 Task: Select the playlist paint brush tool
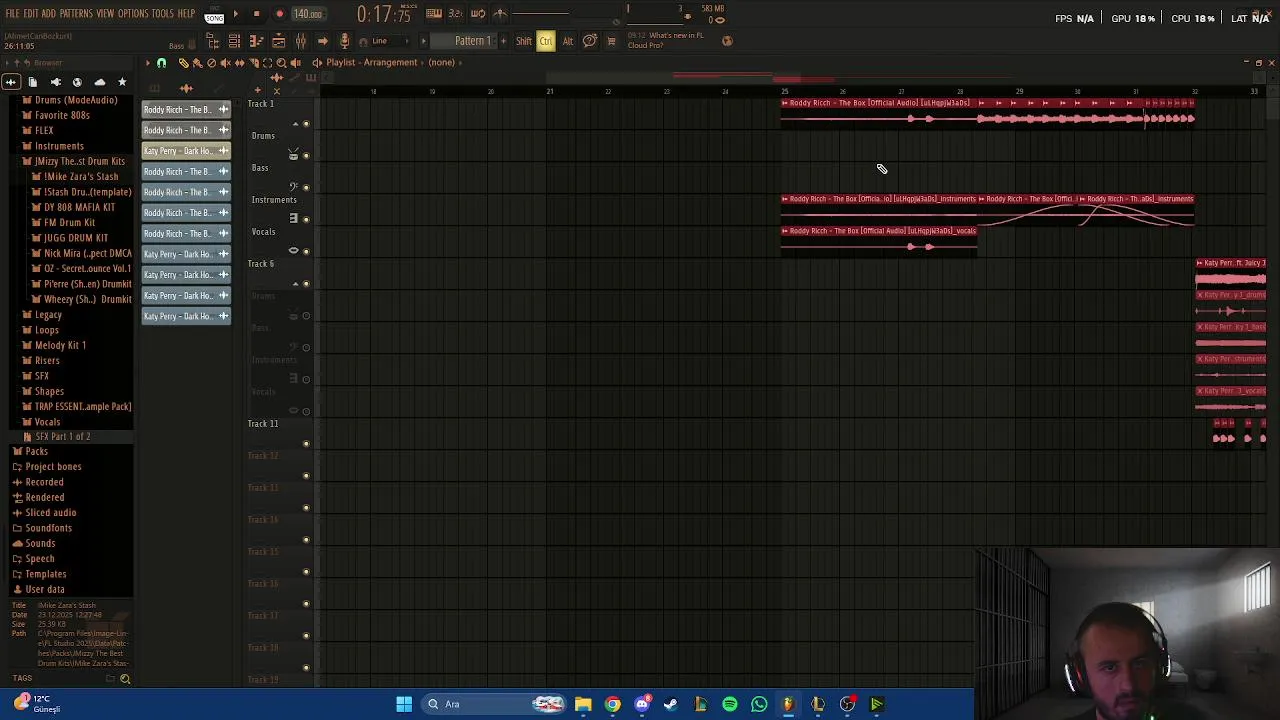pyautogui.click(x=197, y=63)
